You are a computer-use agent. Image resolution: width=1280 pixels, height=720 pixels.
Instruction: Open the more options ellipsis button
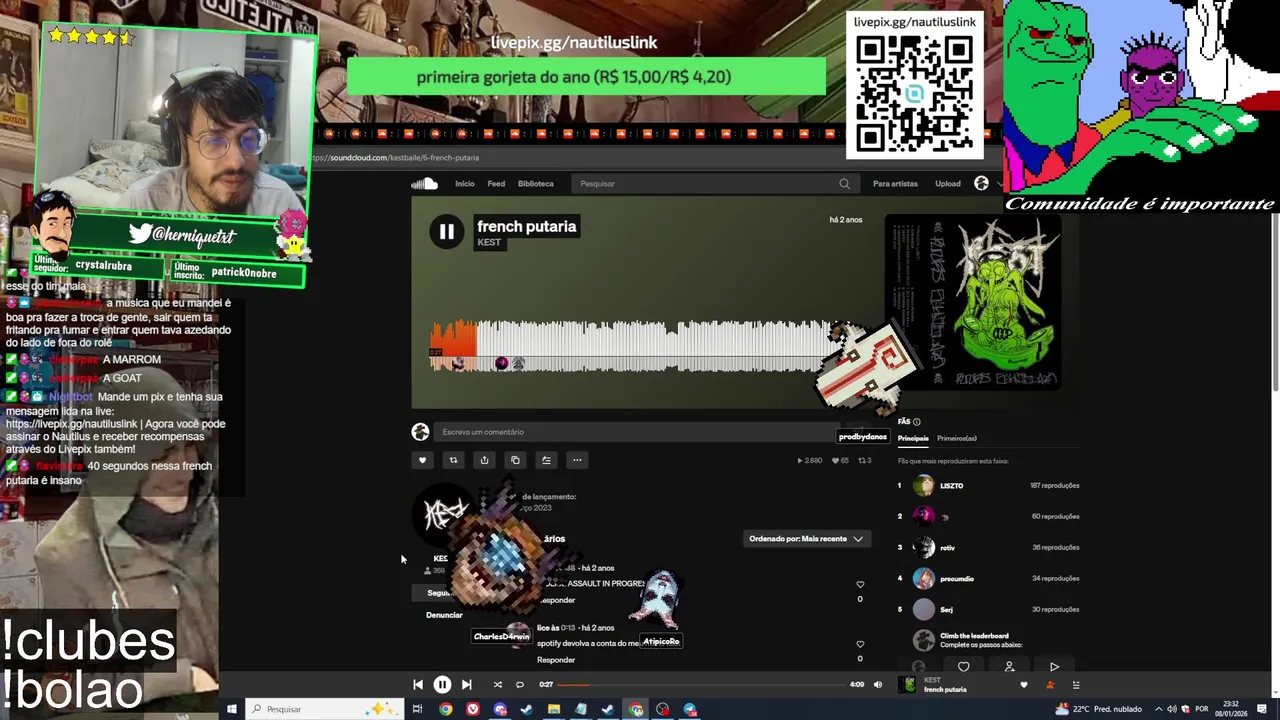[x=577, y=460]
